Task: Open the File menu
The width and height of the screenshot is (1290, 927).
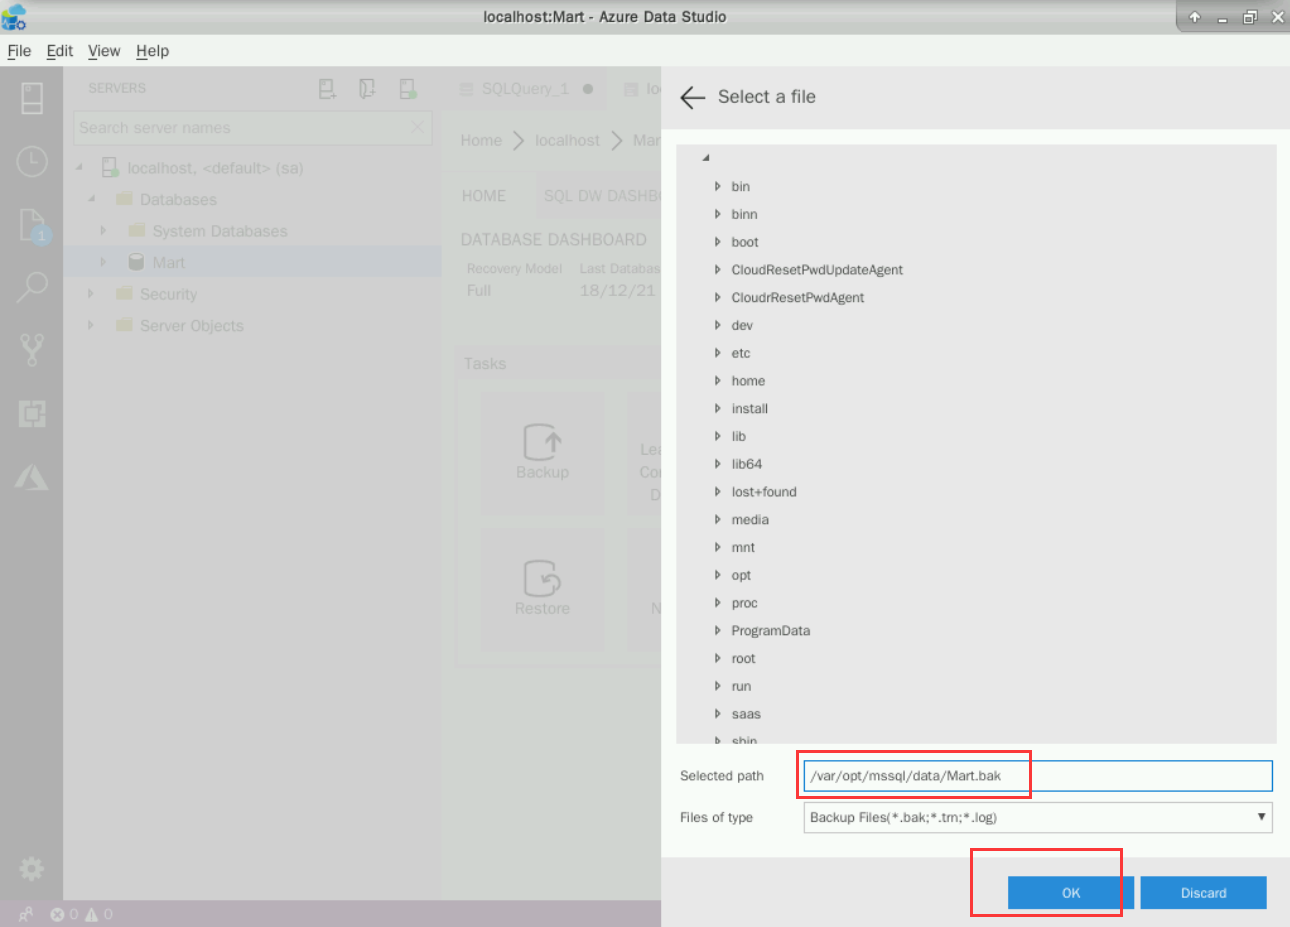Action: coord(19,51)
